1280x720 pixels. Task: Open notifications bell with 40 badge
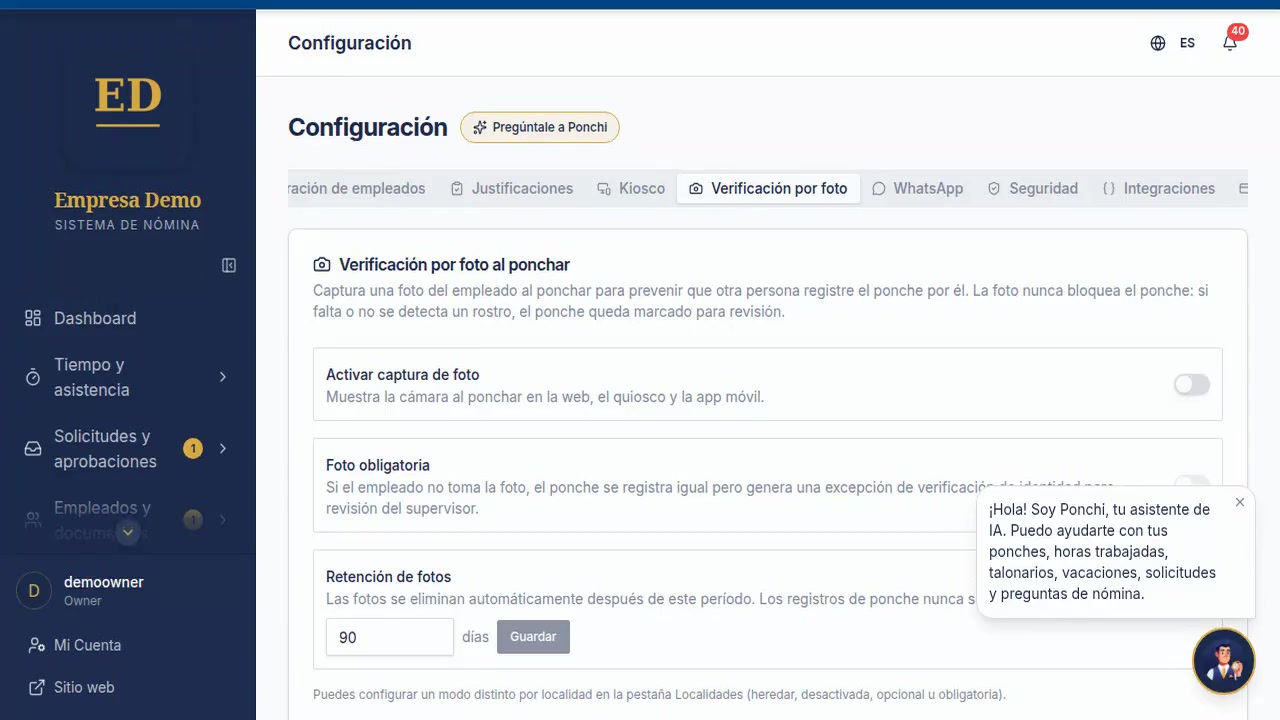[x=1231, y=42]
